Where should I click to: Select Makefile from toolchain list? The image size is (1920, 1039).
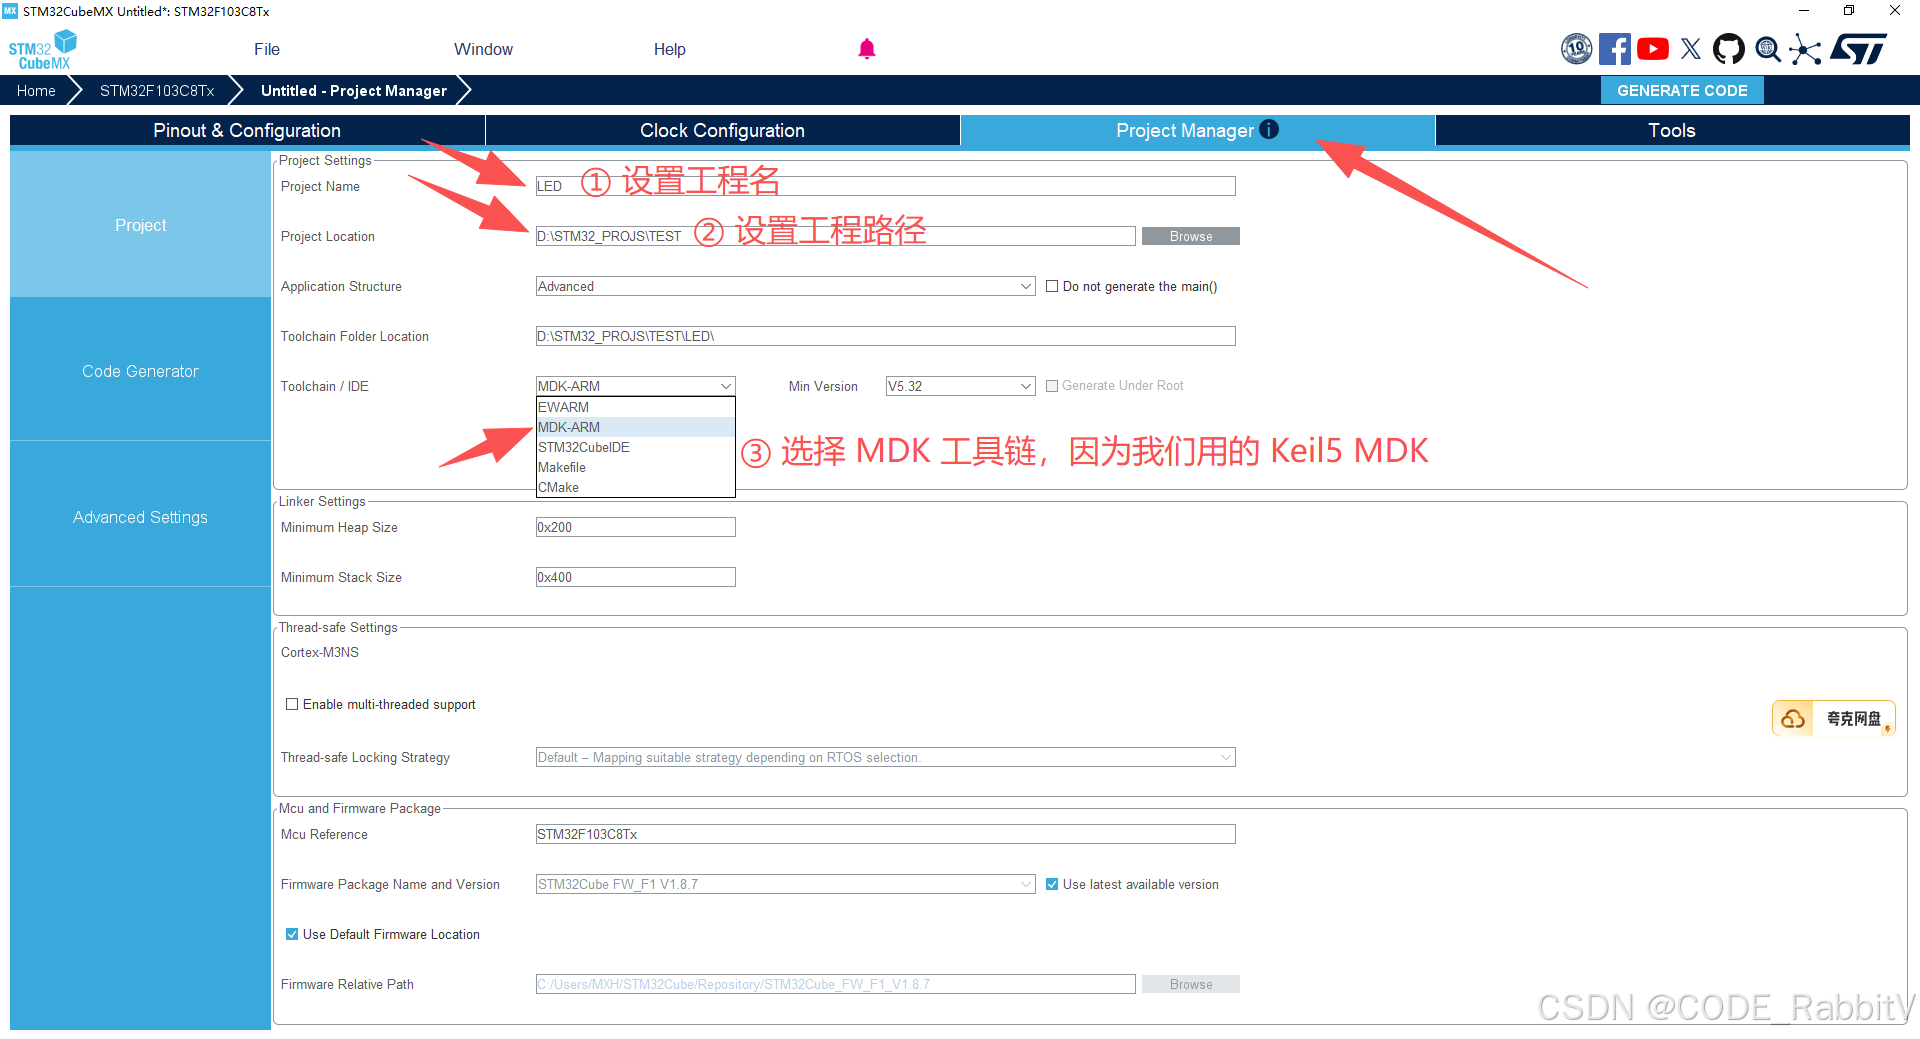coord(635,467)
